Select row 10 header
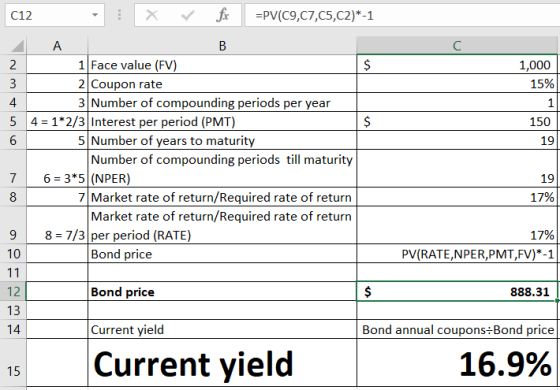The height and width of the screenshot is (390, 560). pyautogui.click(x=13, y=254)
